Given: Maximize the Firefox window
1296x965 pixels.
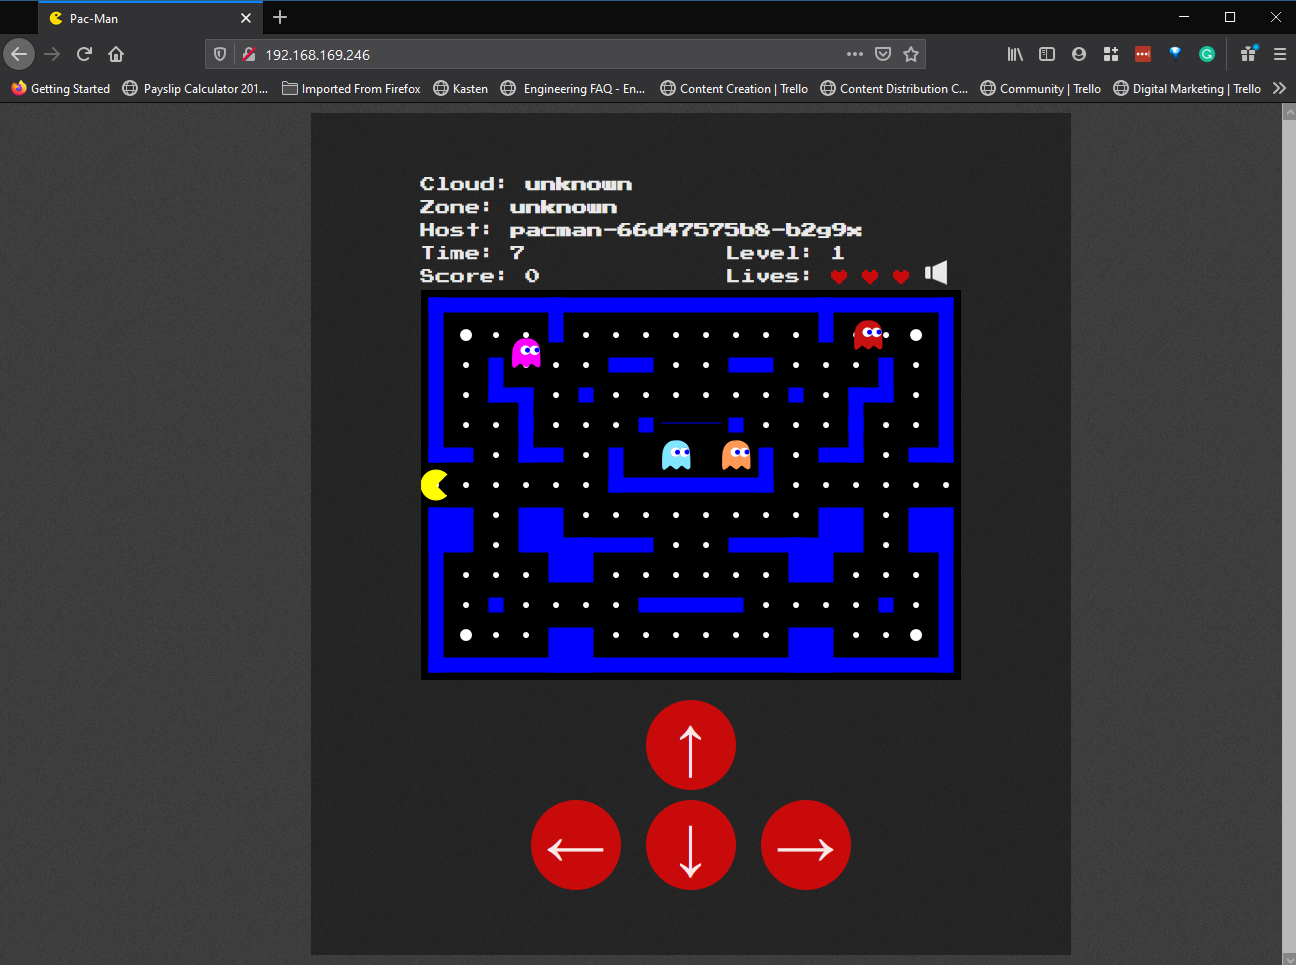Looking at the screenshot, I should click(1230, 17).
